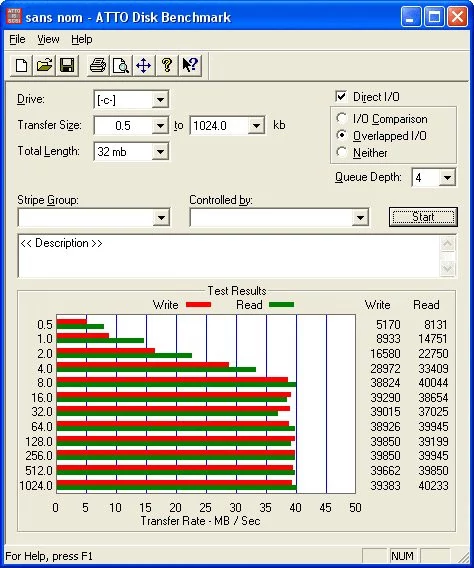Click the write value 39662

pyautogui.click(x=385, y=471)
